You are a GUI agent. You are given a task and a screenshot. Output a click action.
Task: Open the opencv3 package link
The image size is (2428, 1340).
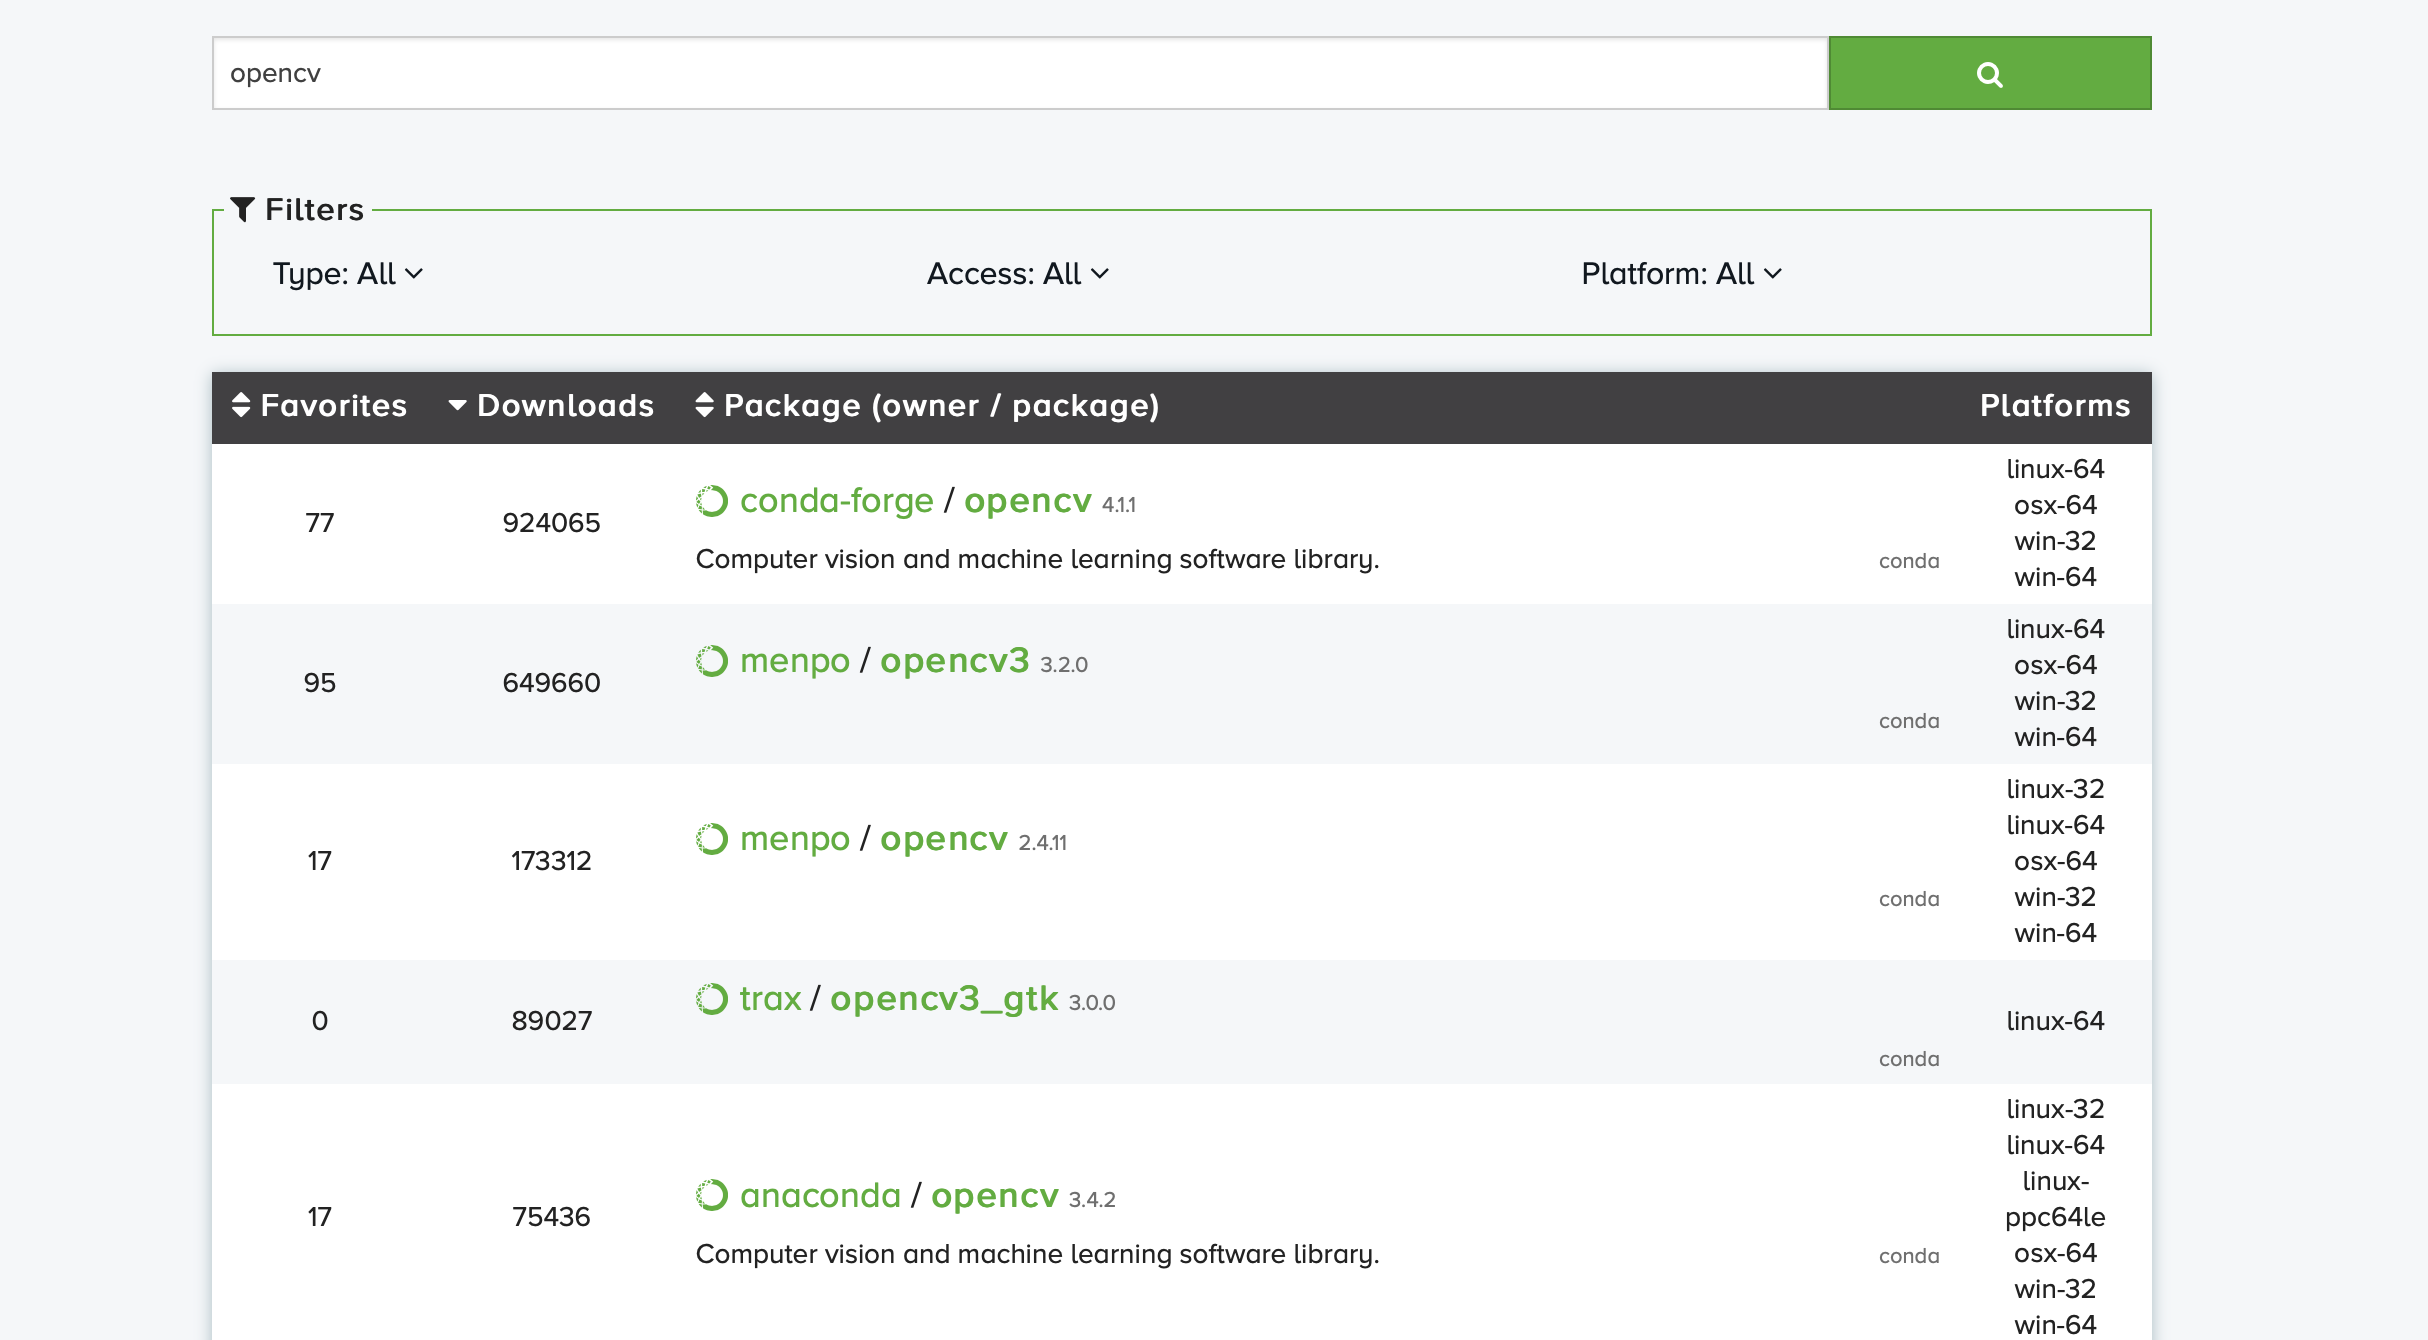pyautogui.click(x=954, y=660)
